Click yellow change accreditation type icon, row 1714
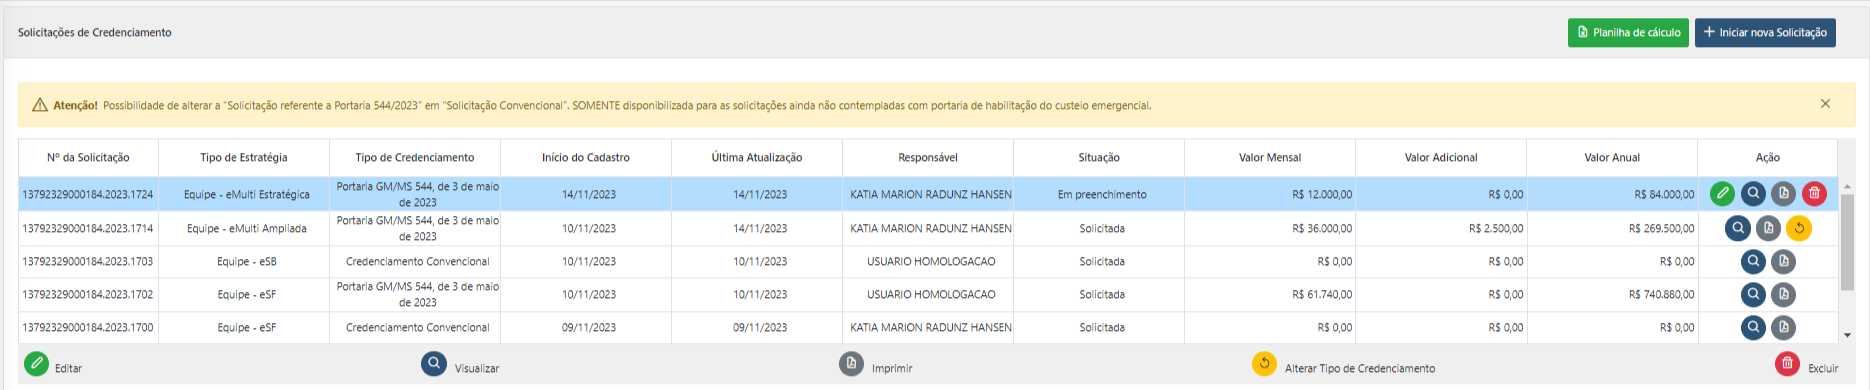This screenshot has width=1870, height=390. pyautogui.click(x=1798, y=228)
